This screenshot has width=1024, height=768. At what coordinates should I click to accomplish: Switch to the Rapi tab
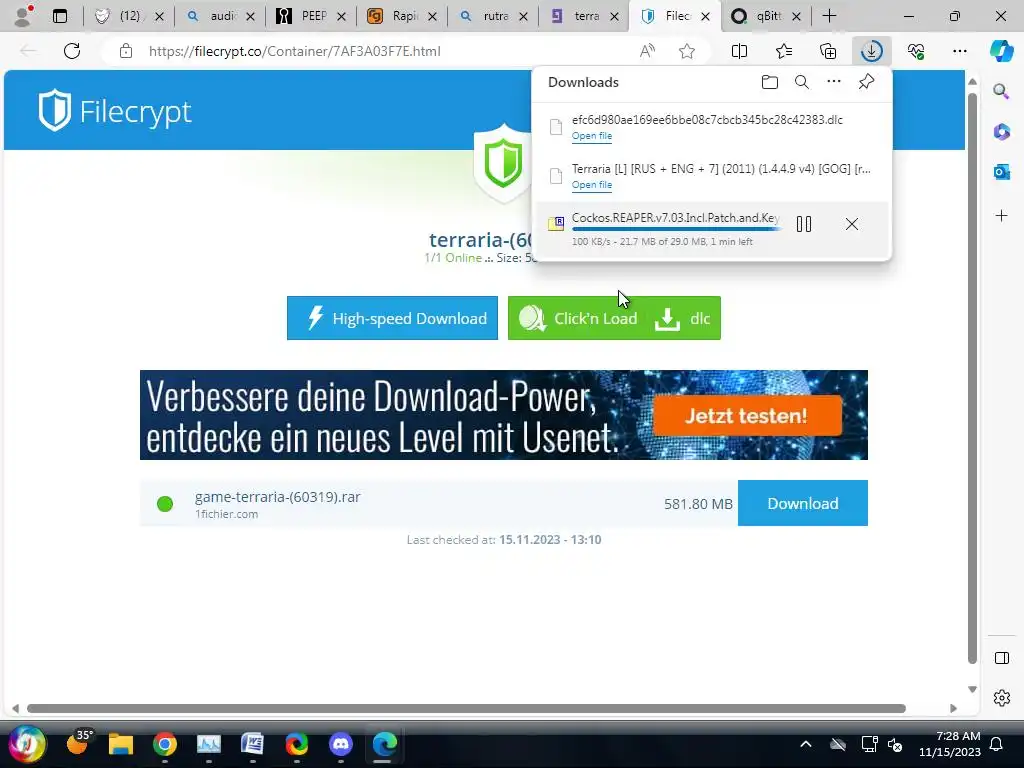[x=402, y=16]
